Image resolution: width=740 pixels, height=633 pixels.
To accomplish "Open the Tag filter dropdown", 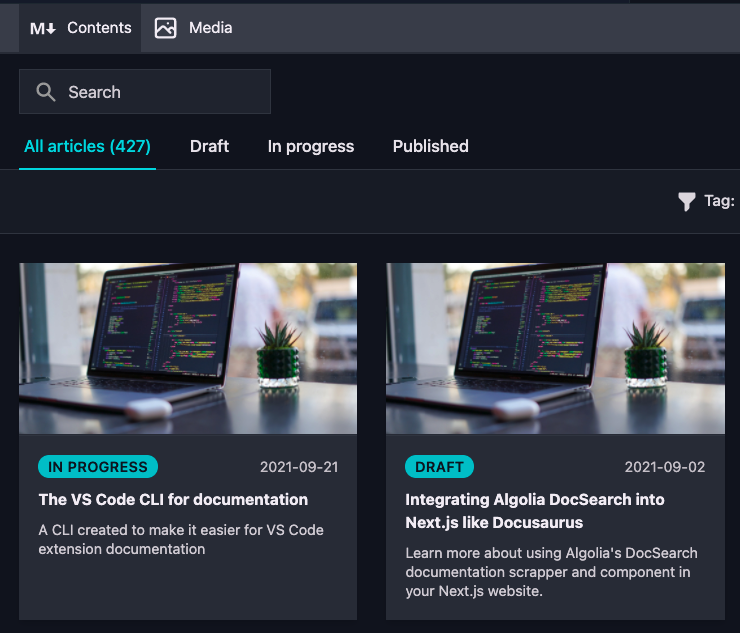I will coord(719,201).
